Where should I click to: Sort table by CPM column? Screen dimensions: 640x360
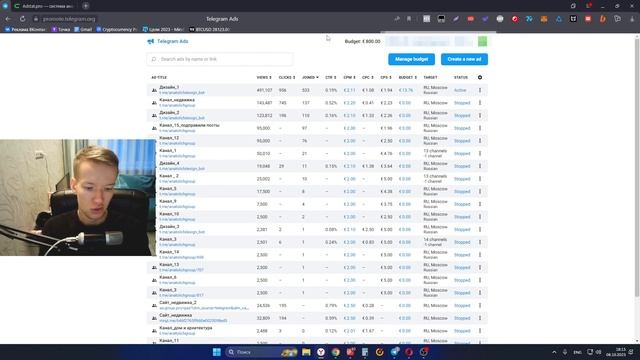coord(349,77)
